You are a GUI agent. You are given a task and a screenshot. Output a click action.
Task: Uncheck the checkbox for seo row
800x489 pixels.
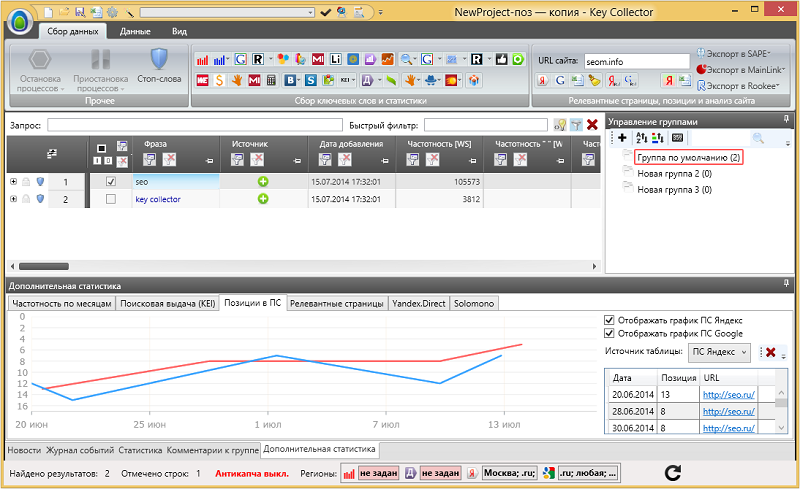click(x=111, y=182)
